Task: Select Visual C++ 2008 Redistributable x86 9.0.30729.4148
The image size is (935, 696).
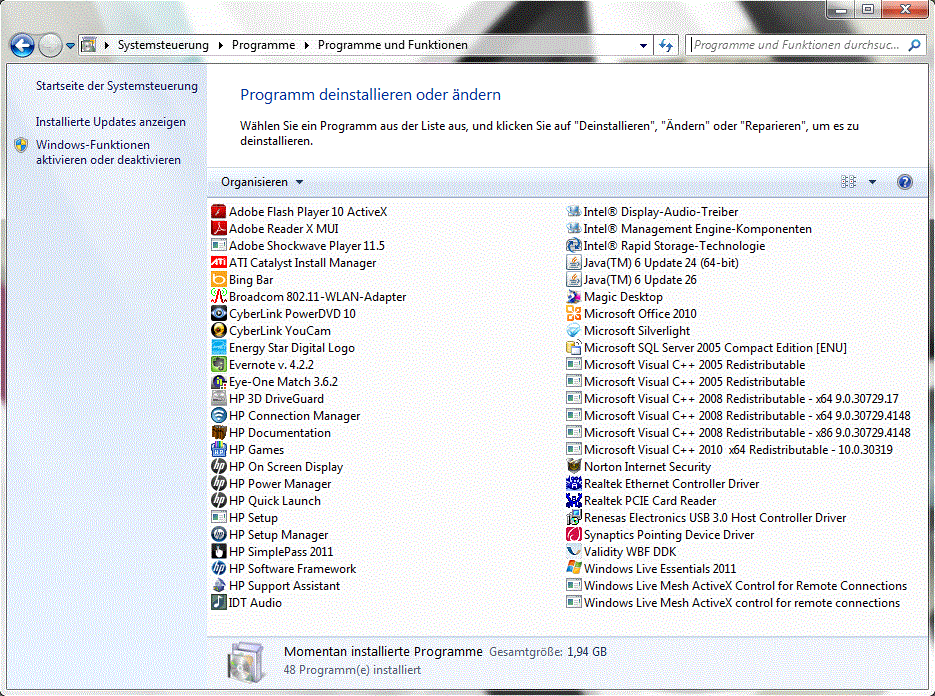Action: coord(739,432)
